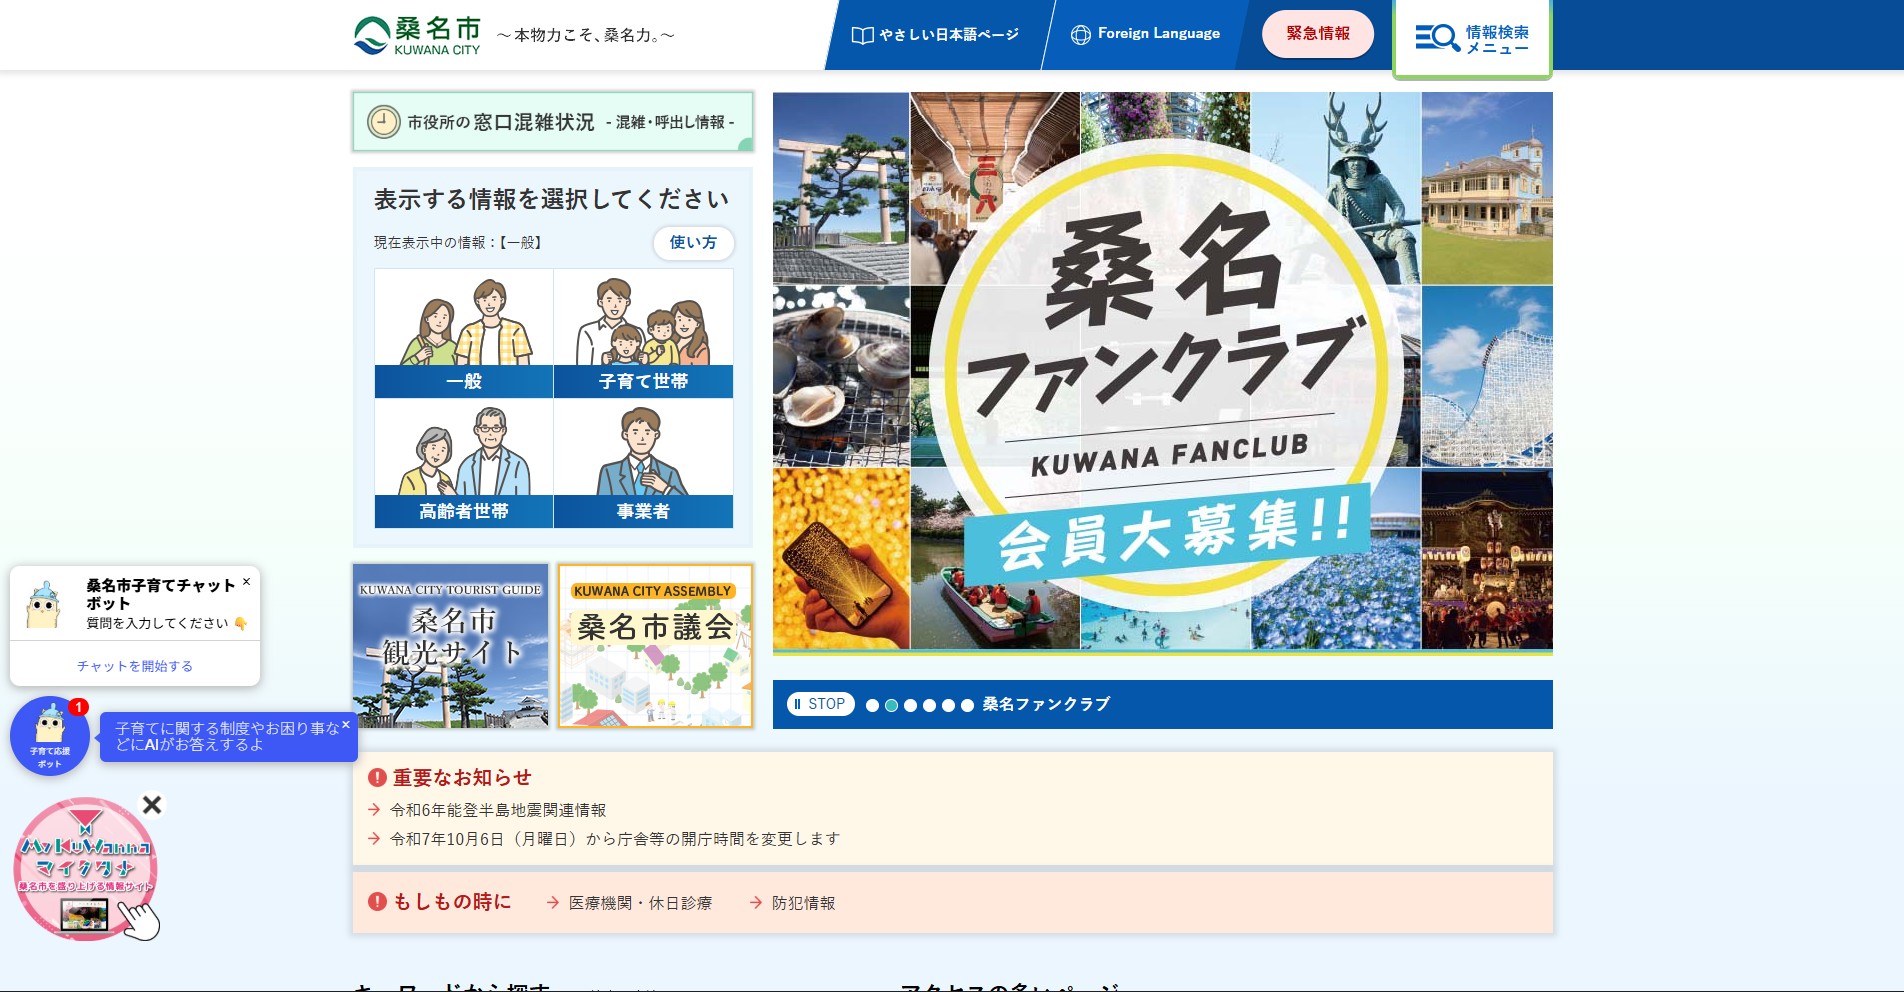
Task: Select the 事業者 category tile
Action: click(x=643, y=463)
